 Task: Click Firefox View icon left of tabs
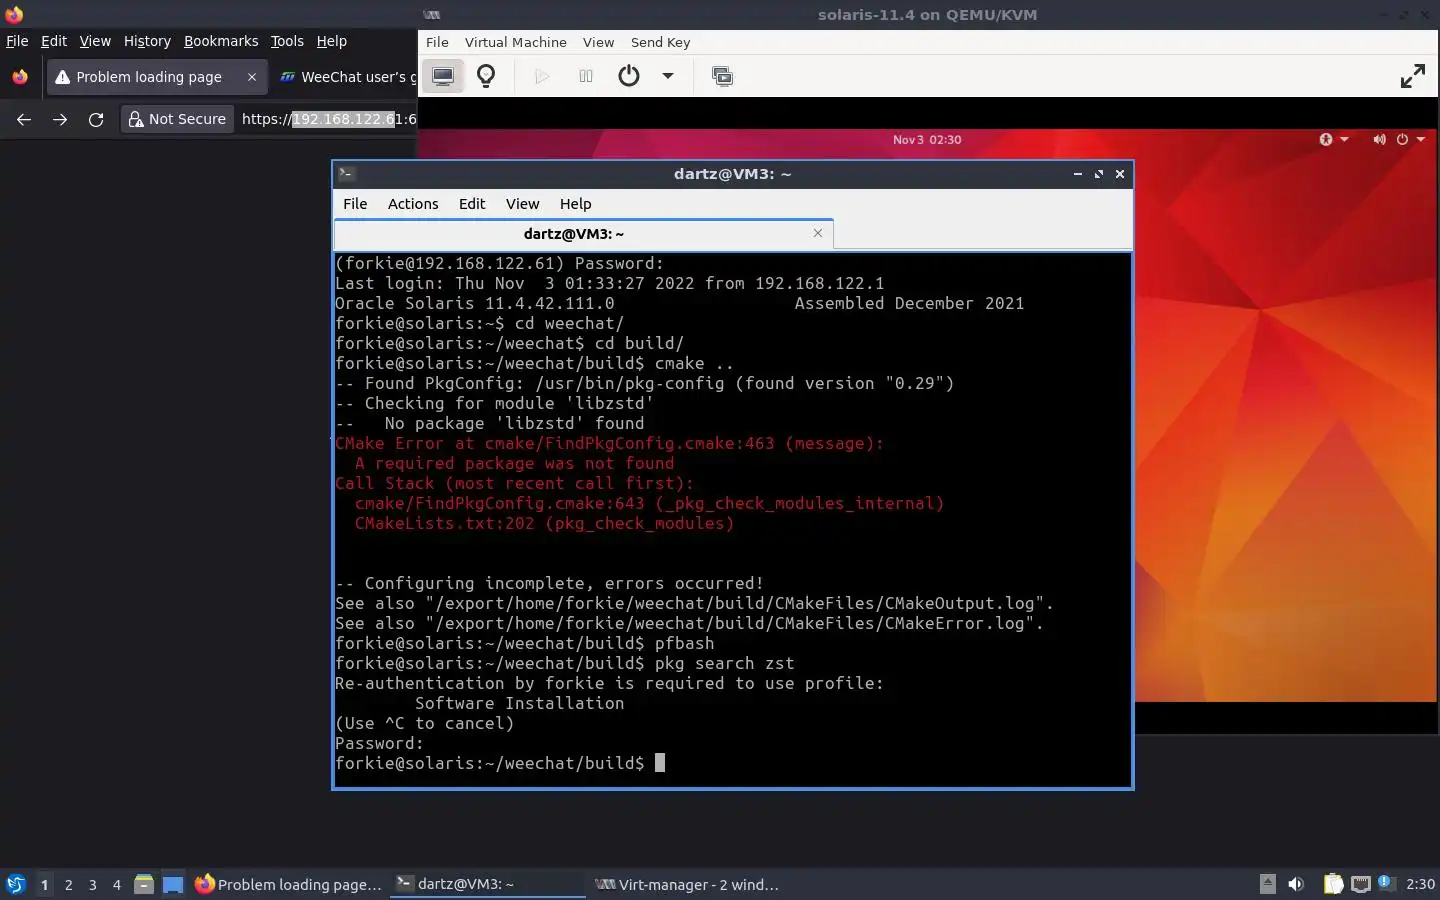click(x=20, y=77)
